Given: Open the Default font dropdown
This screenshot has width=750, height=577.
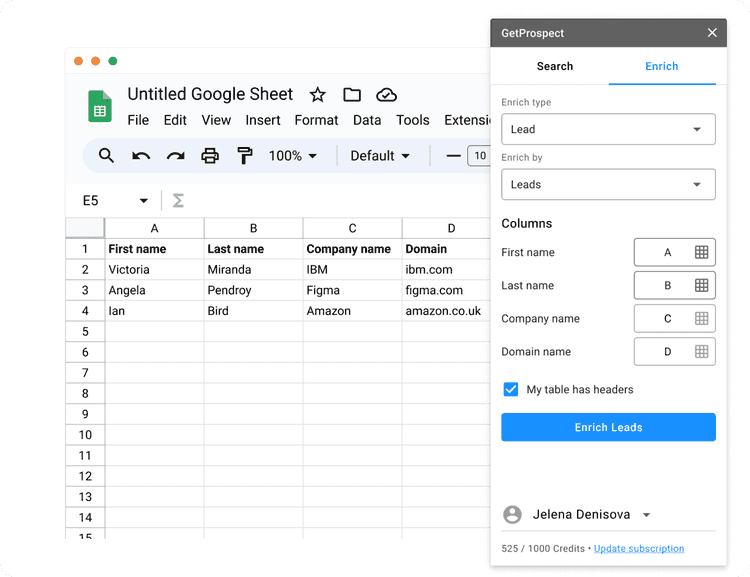Looking at the screenshot, I should point(380,156).
